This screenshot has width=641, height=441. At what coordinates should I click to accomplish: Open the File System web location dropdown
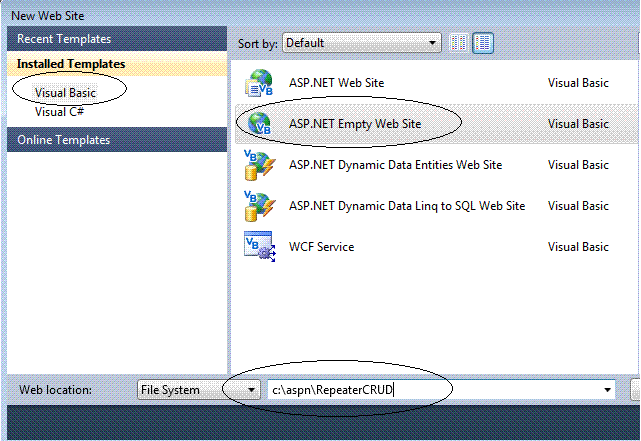[199, 390]
